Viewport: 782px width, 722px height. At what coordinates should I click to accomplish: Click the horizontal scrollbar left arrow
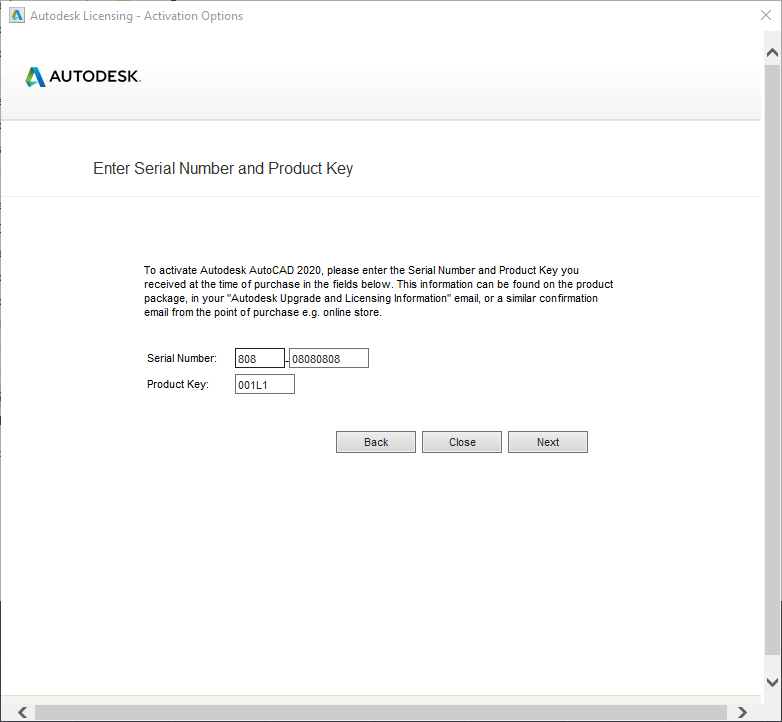[22, 712]
